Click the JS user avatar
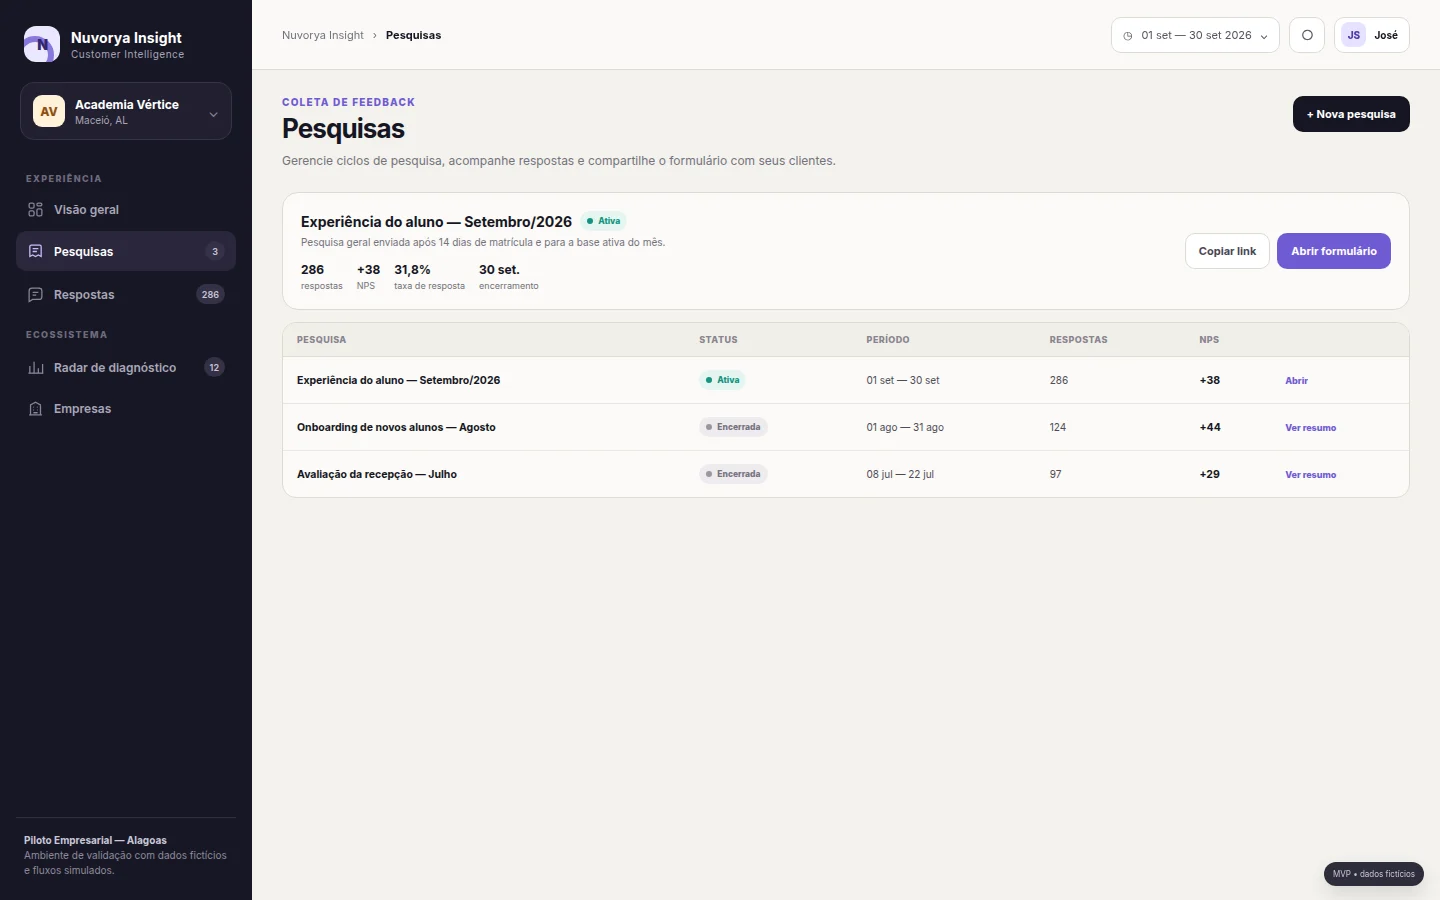1440x900 pixels. [x=1354, y=35]
